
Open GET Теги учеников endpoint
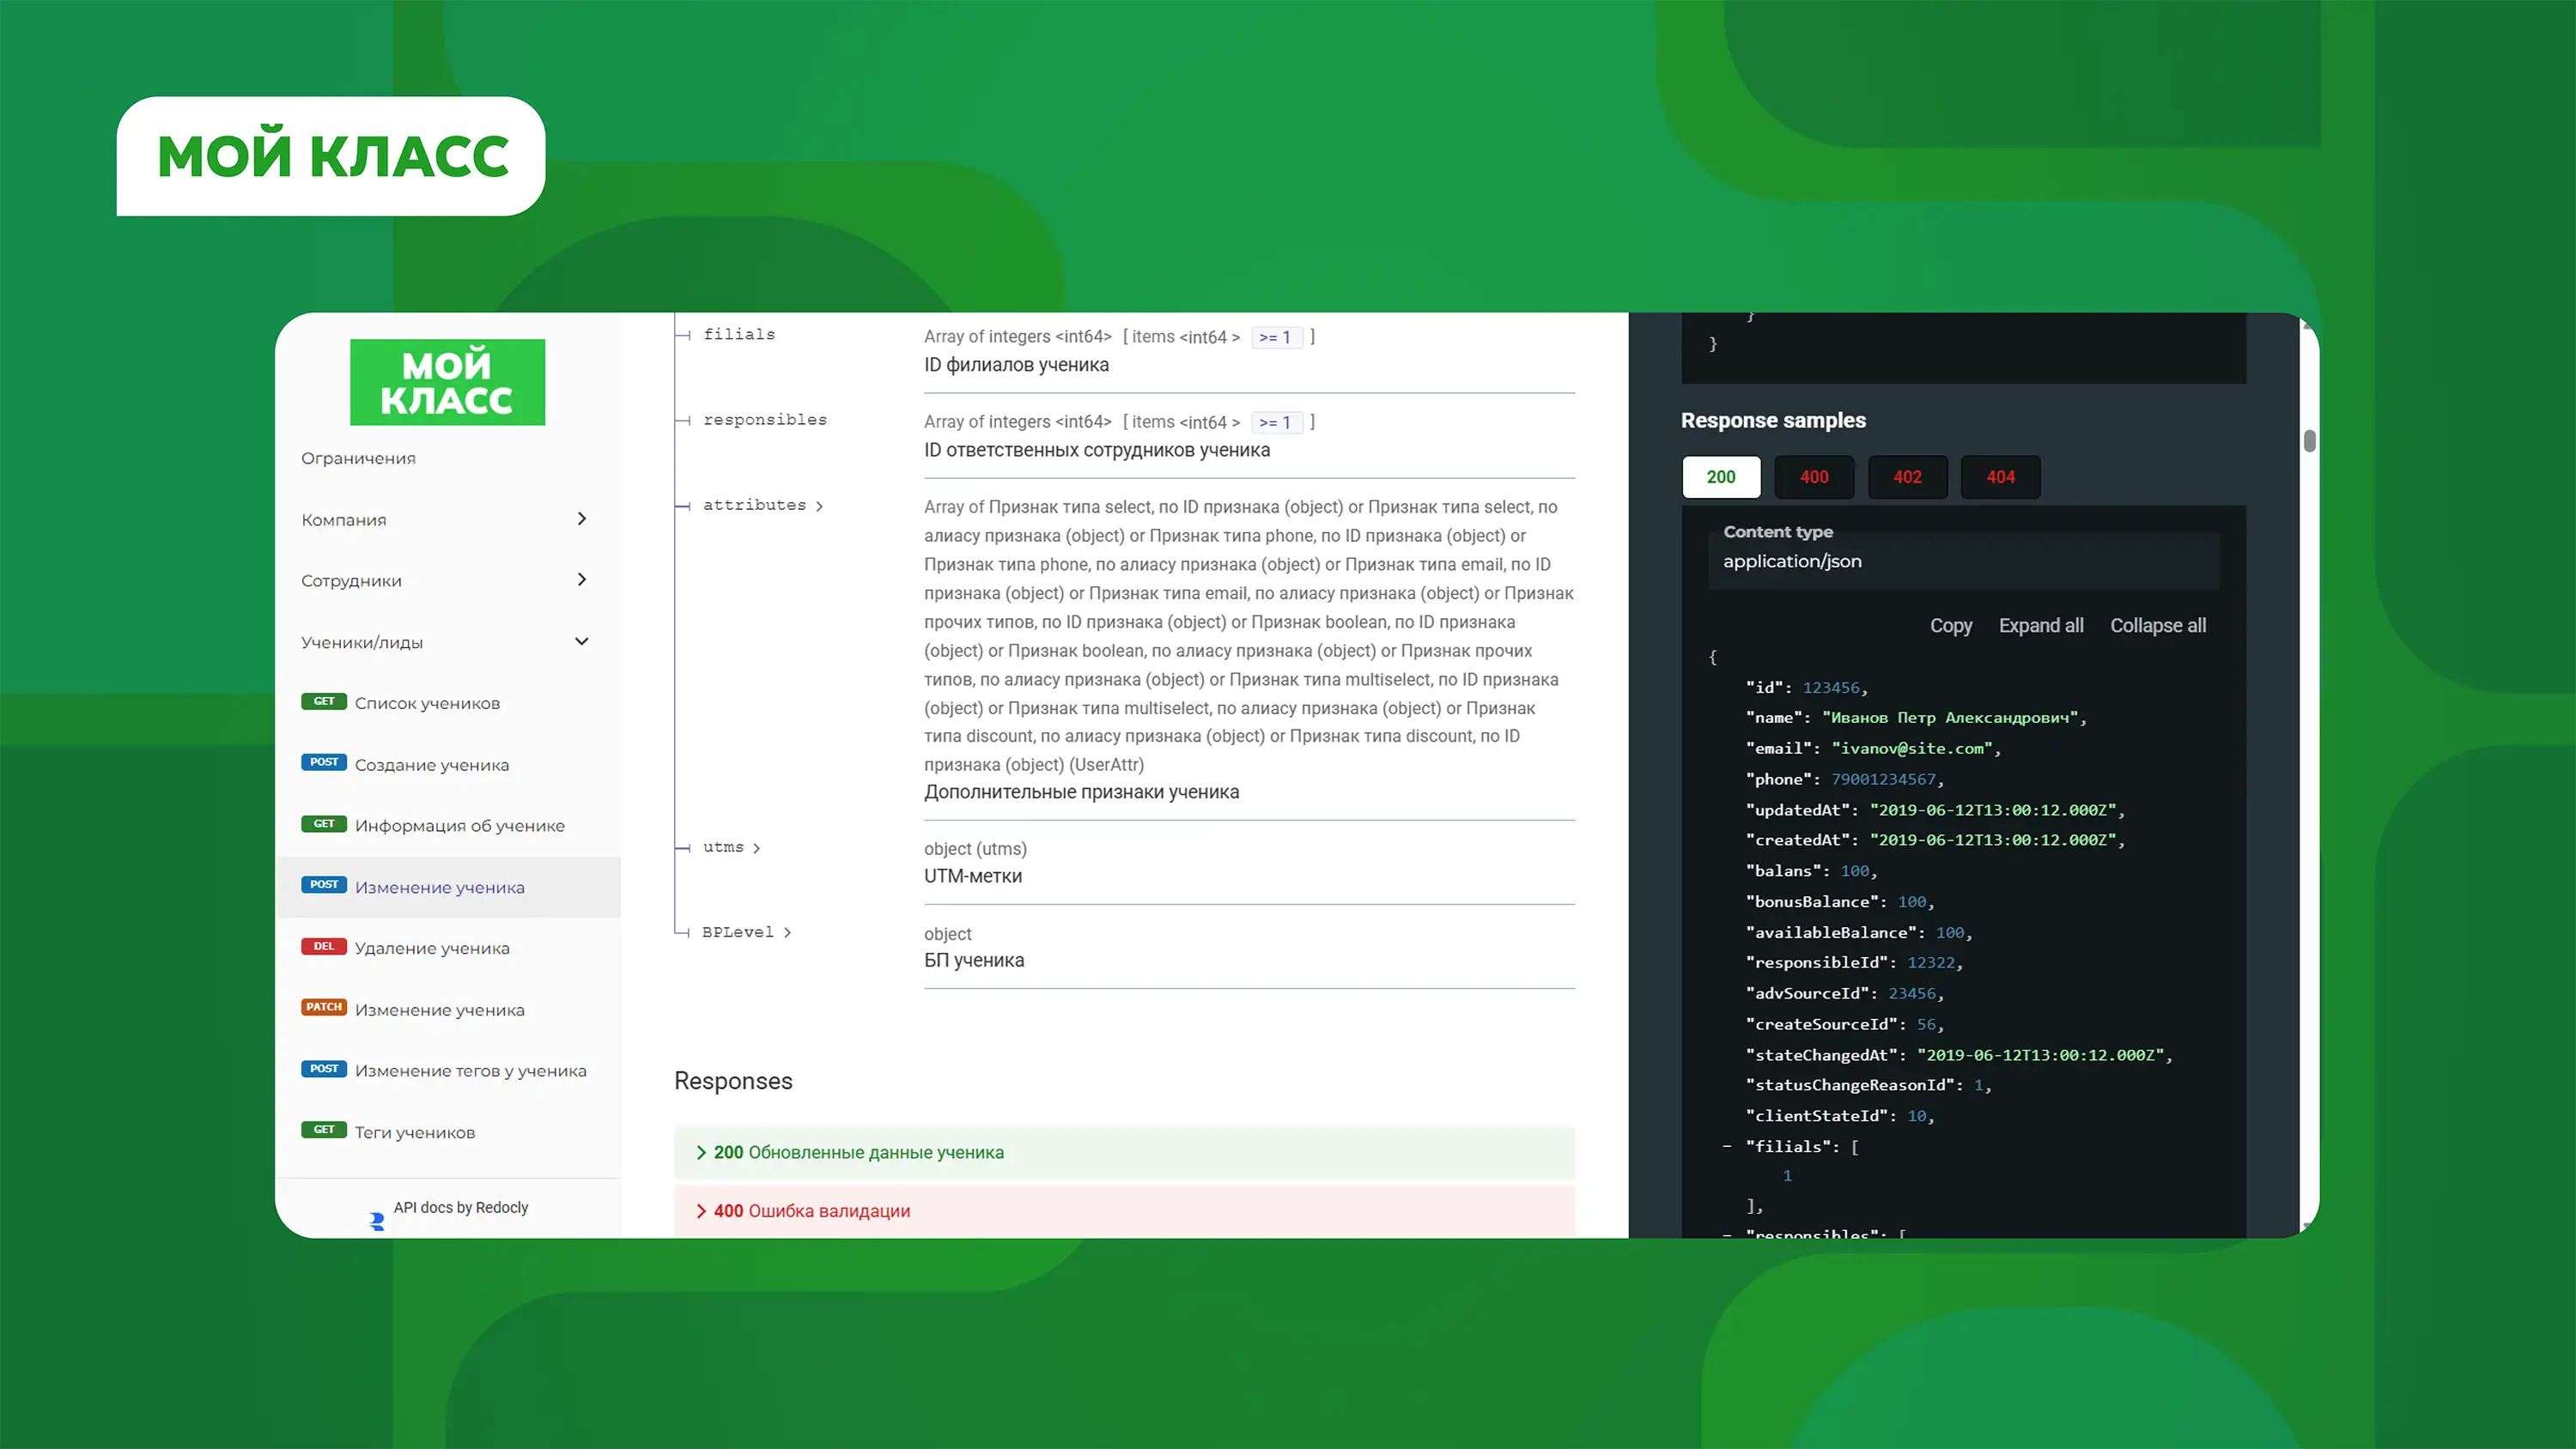point(414,1133)
